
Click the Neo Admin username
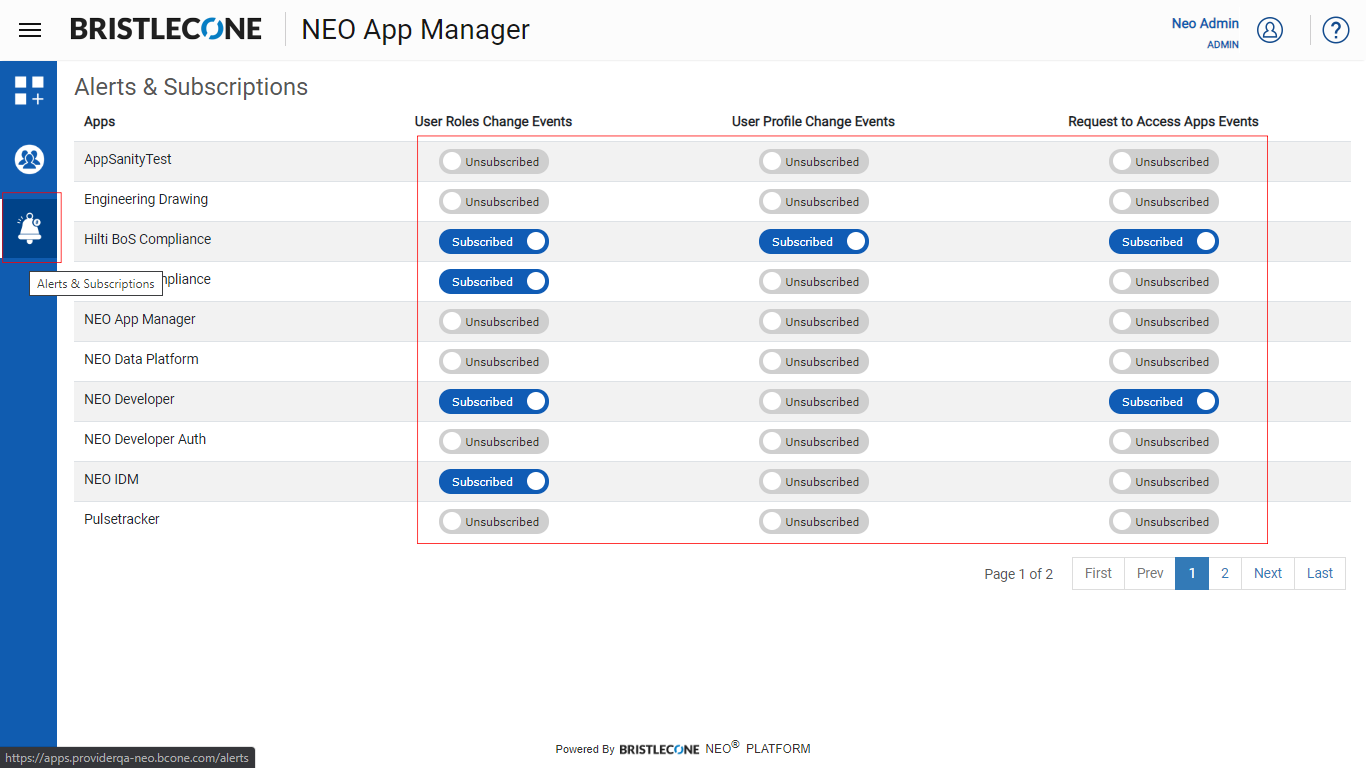[1205, 23]
